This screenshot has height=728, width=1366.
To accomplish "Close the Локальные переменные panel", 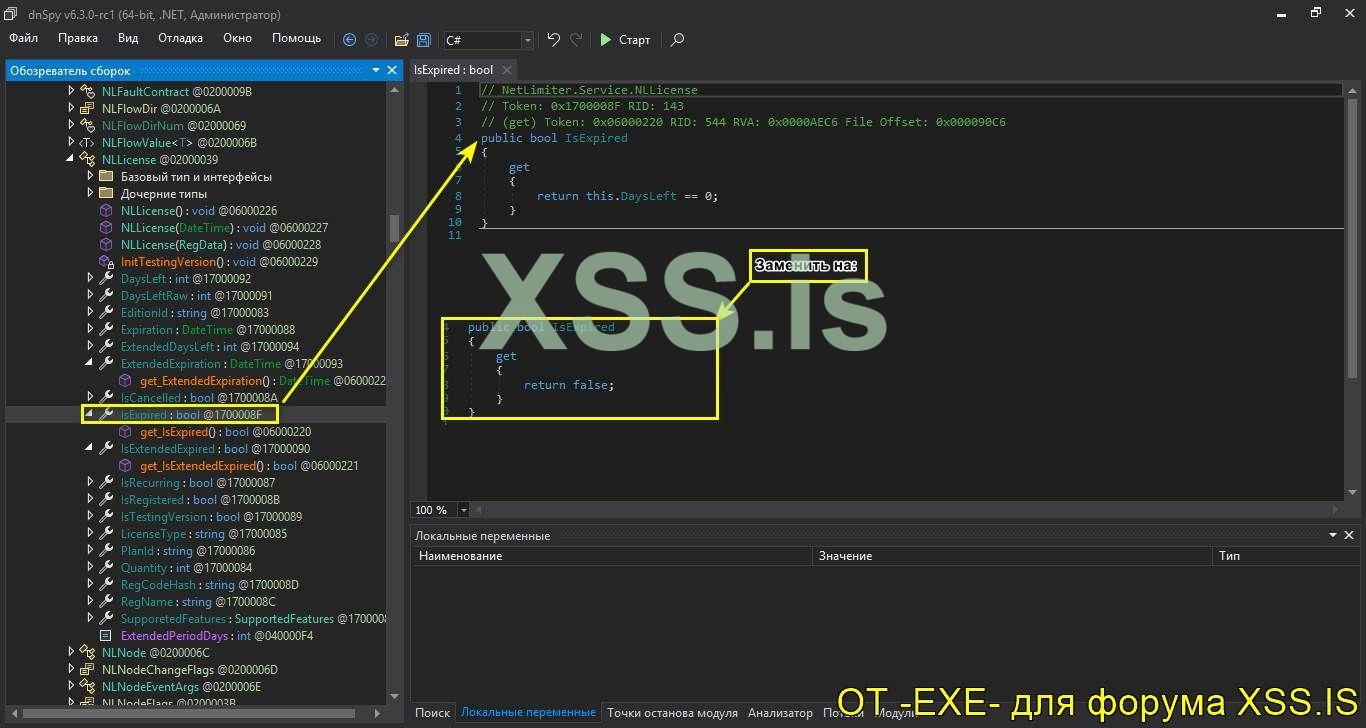I will pos(1350,535).
